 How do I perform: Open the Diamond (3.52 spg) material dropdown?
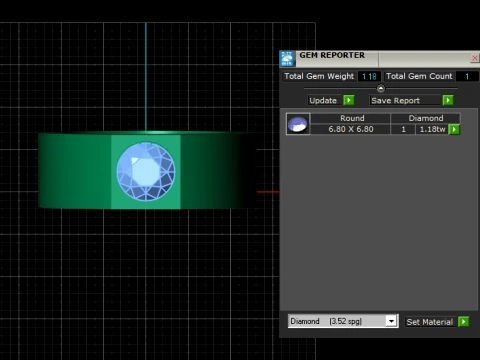(391, 321)
